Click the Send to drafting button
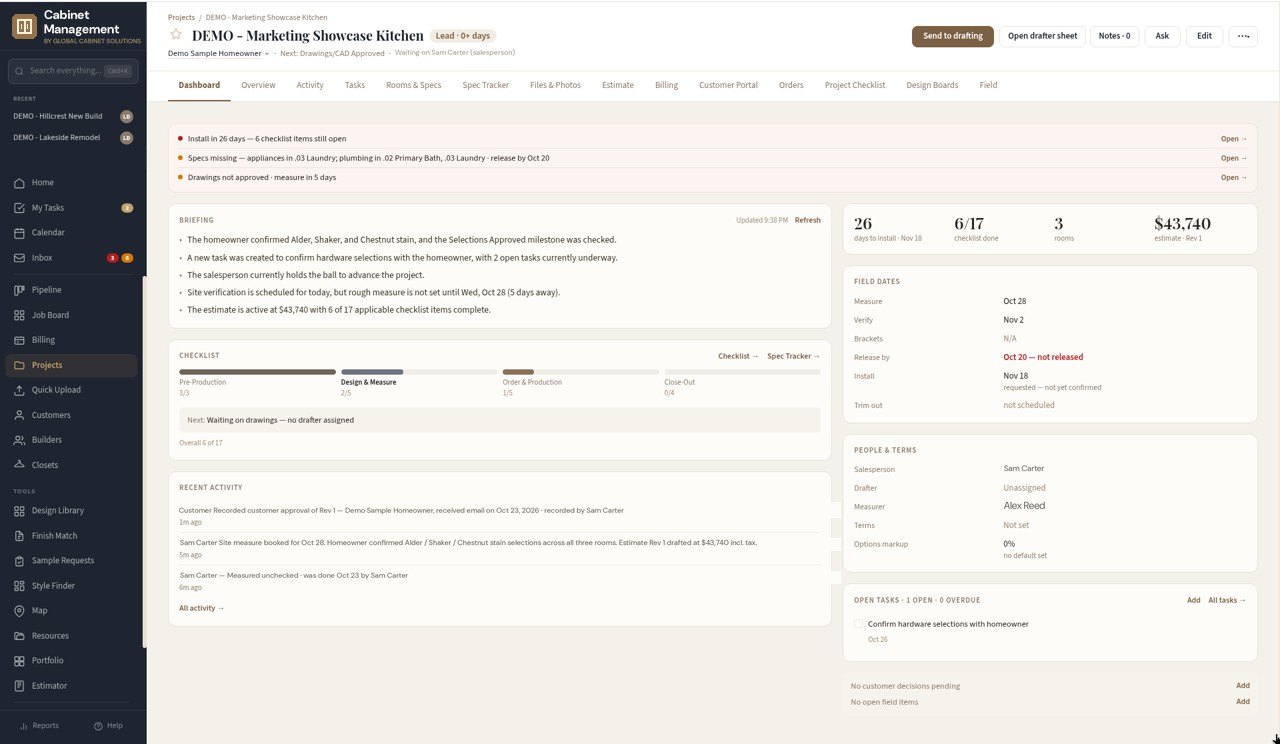The height and width of the screenshot is (744, 1280). coord(953,36)
